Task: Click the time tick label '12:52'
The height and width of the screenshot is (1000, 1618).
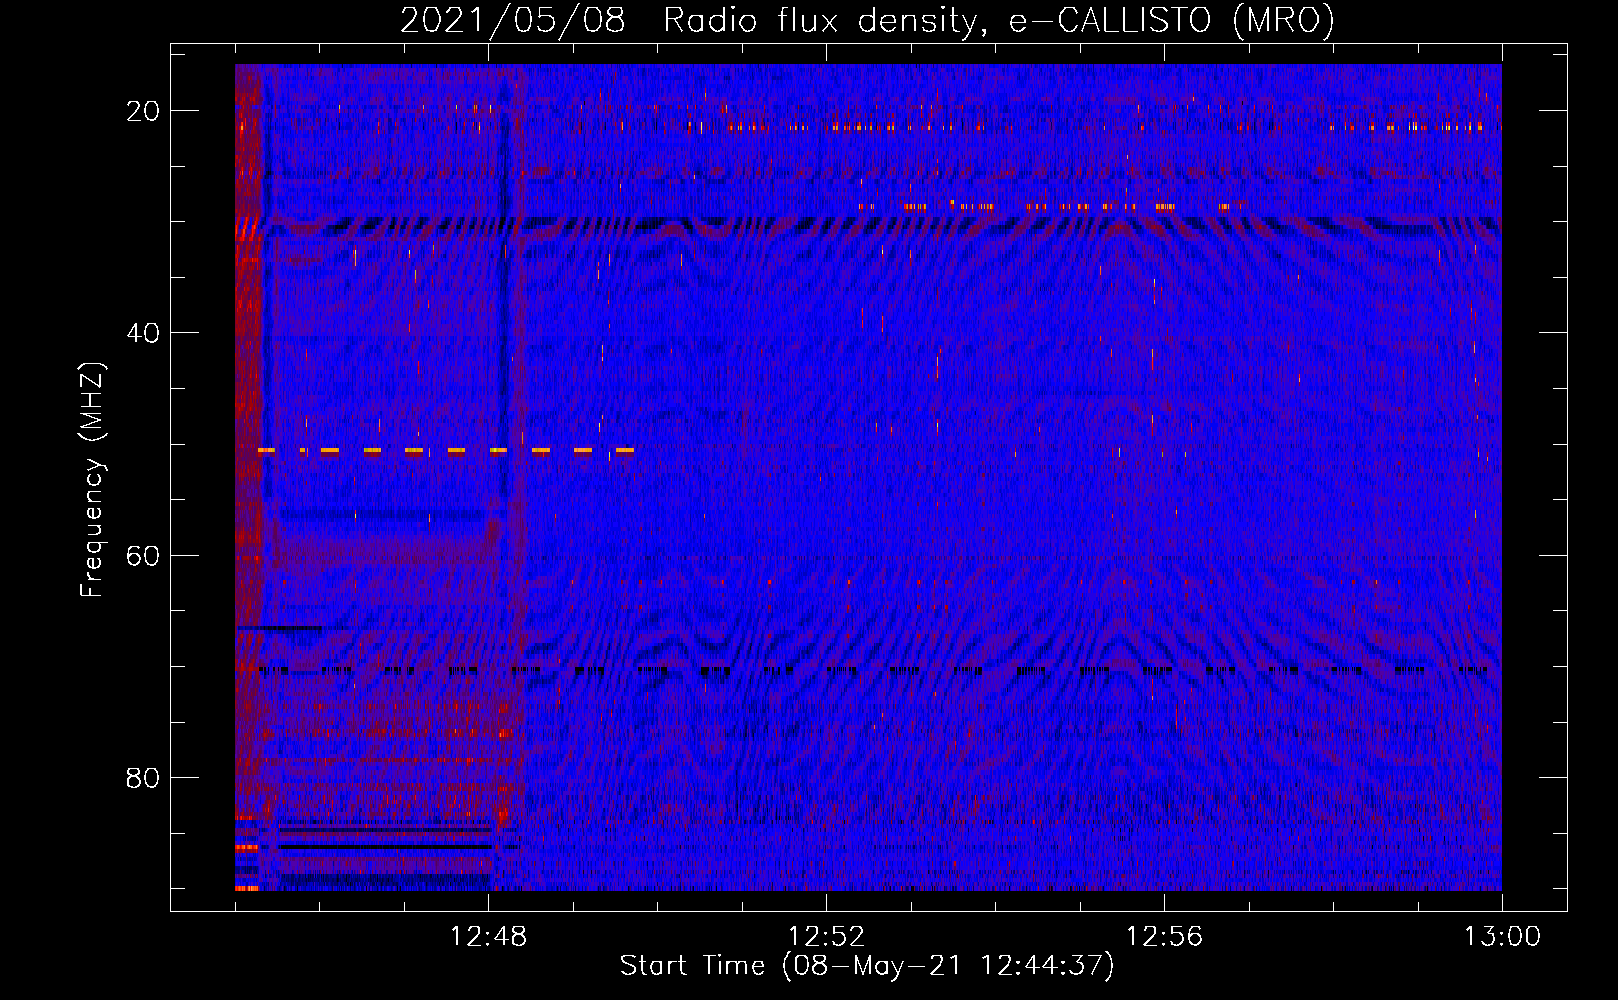Action: (826, 937)
